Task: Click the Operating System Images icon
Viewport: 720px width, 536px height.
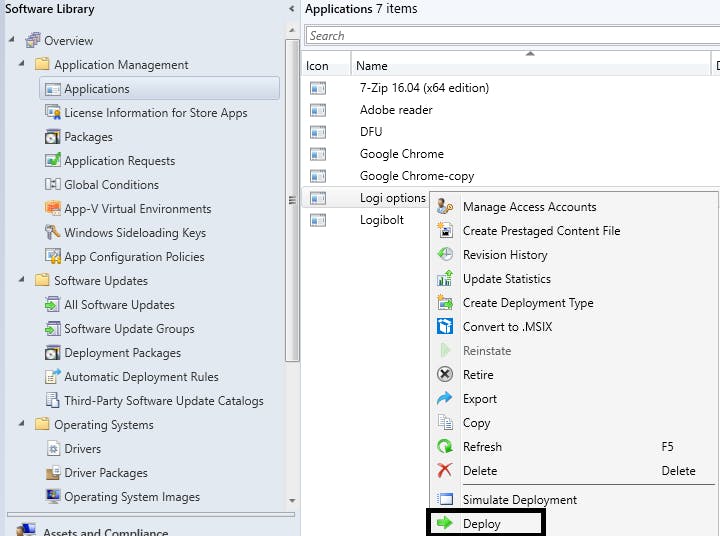Action: [x=53, y=497]
